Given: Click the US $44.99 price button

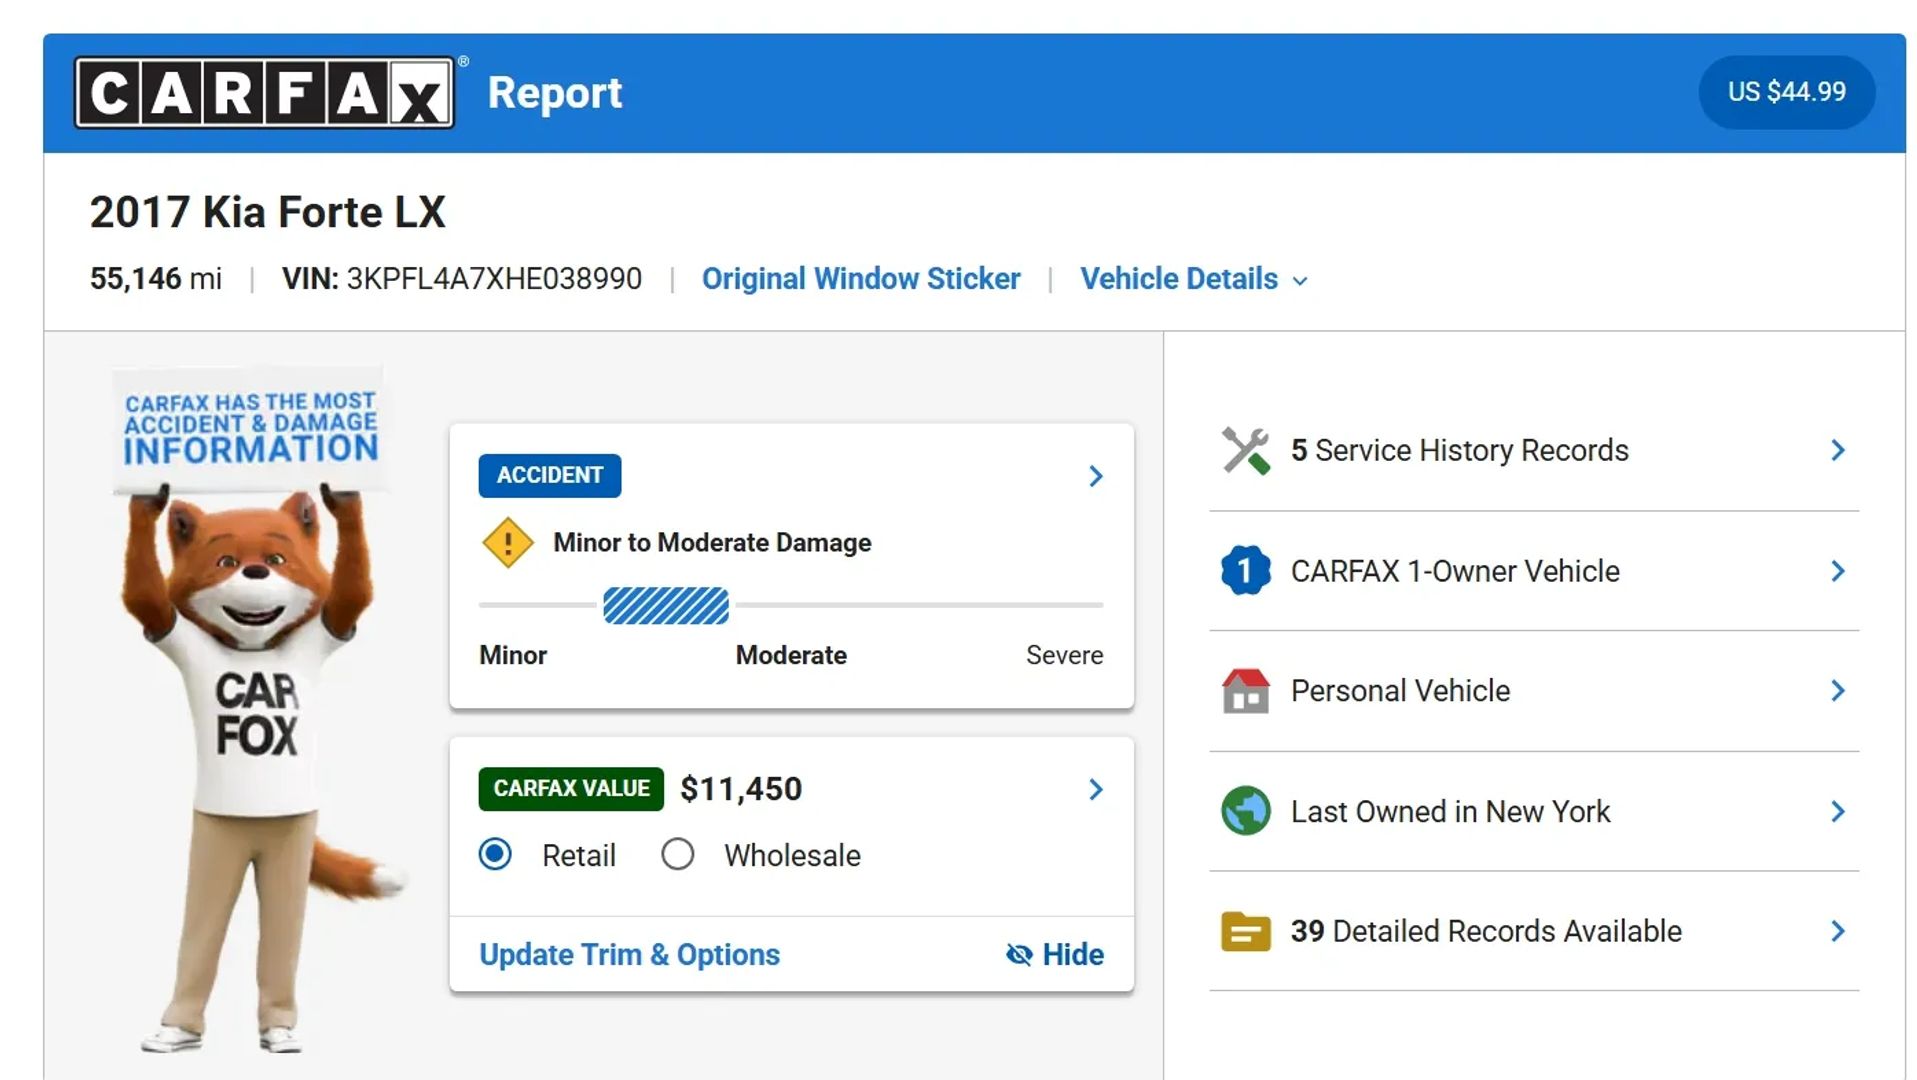Looking at the screenshot, I should click(x=1787, y=92).
